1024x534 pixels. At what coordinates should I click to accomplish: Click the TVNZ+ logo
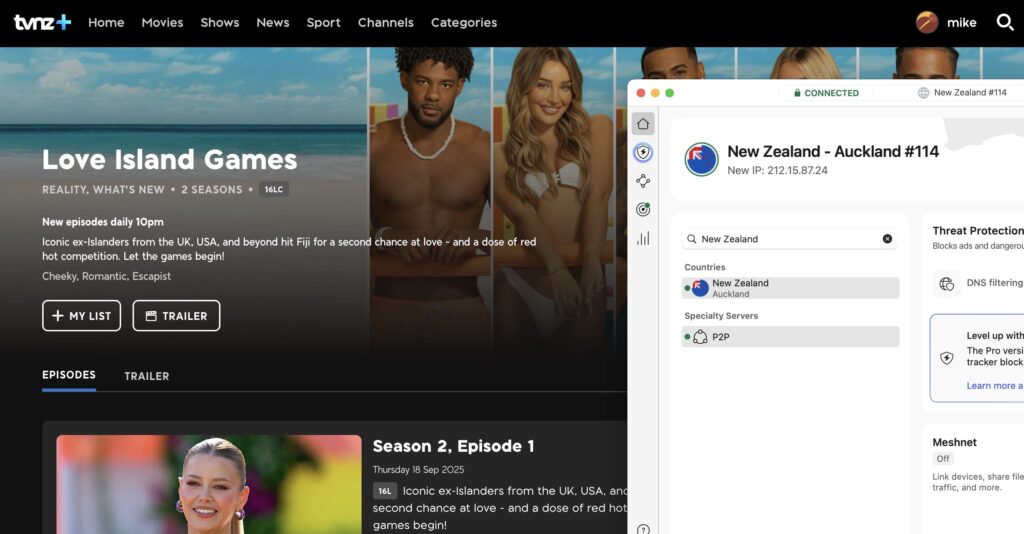pyautogui.click(x=42, y=22)
